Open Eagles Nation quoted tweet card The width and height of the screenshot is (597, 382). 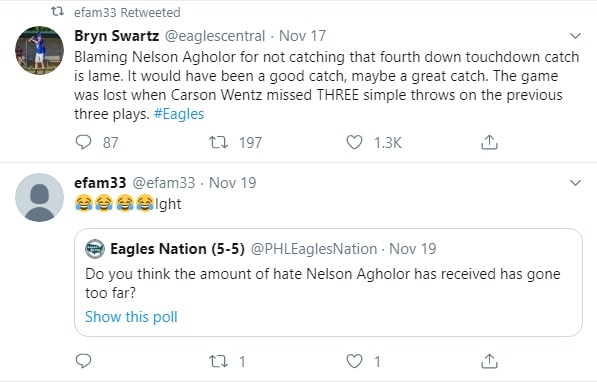(328, 282)
